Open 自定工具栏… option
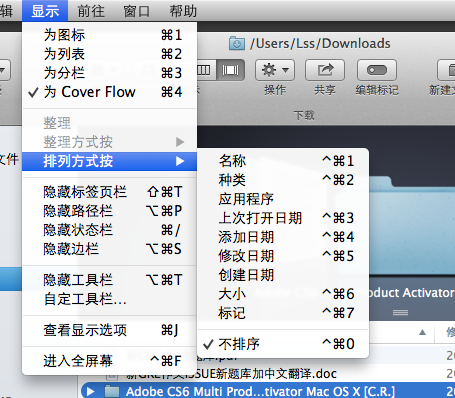Screen dimensions: 455x398 109,299
